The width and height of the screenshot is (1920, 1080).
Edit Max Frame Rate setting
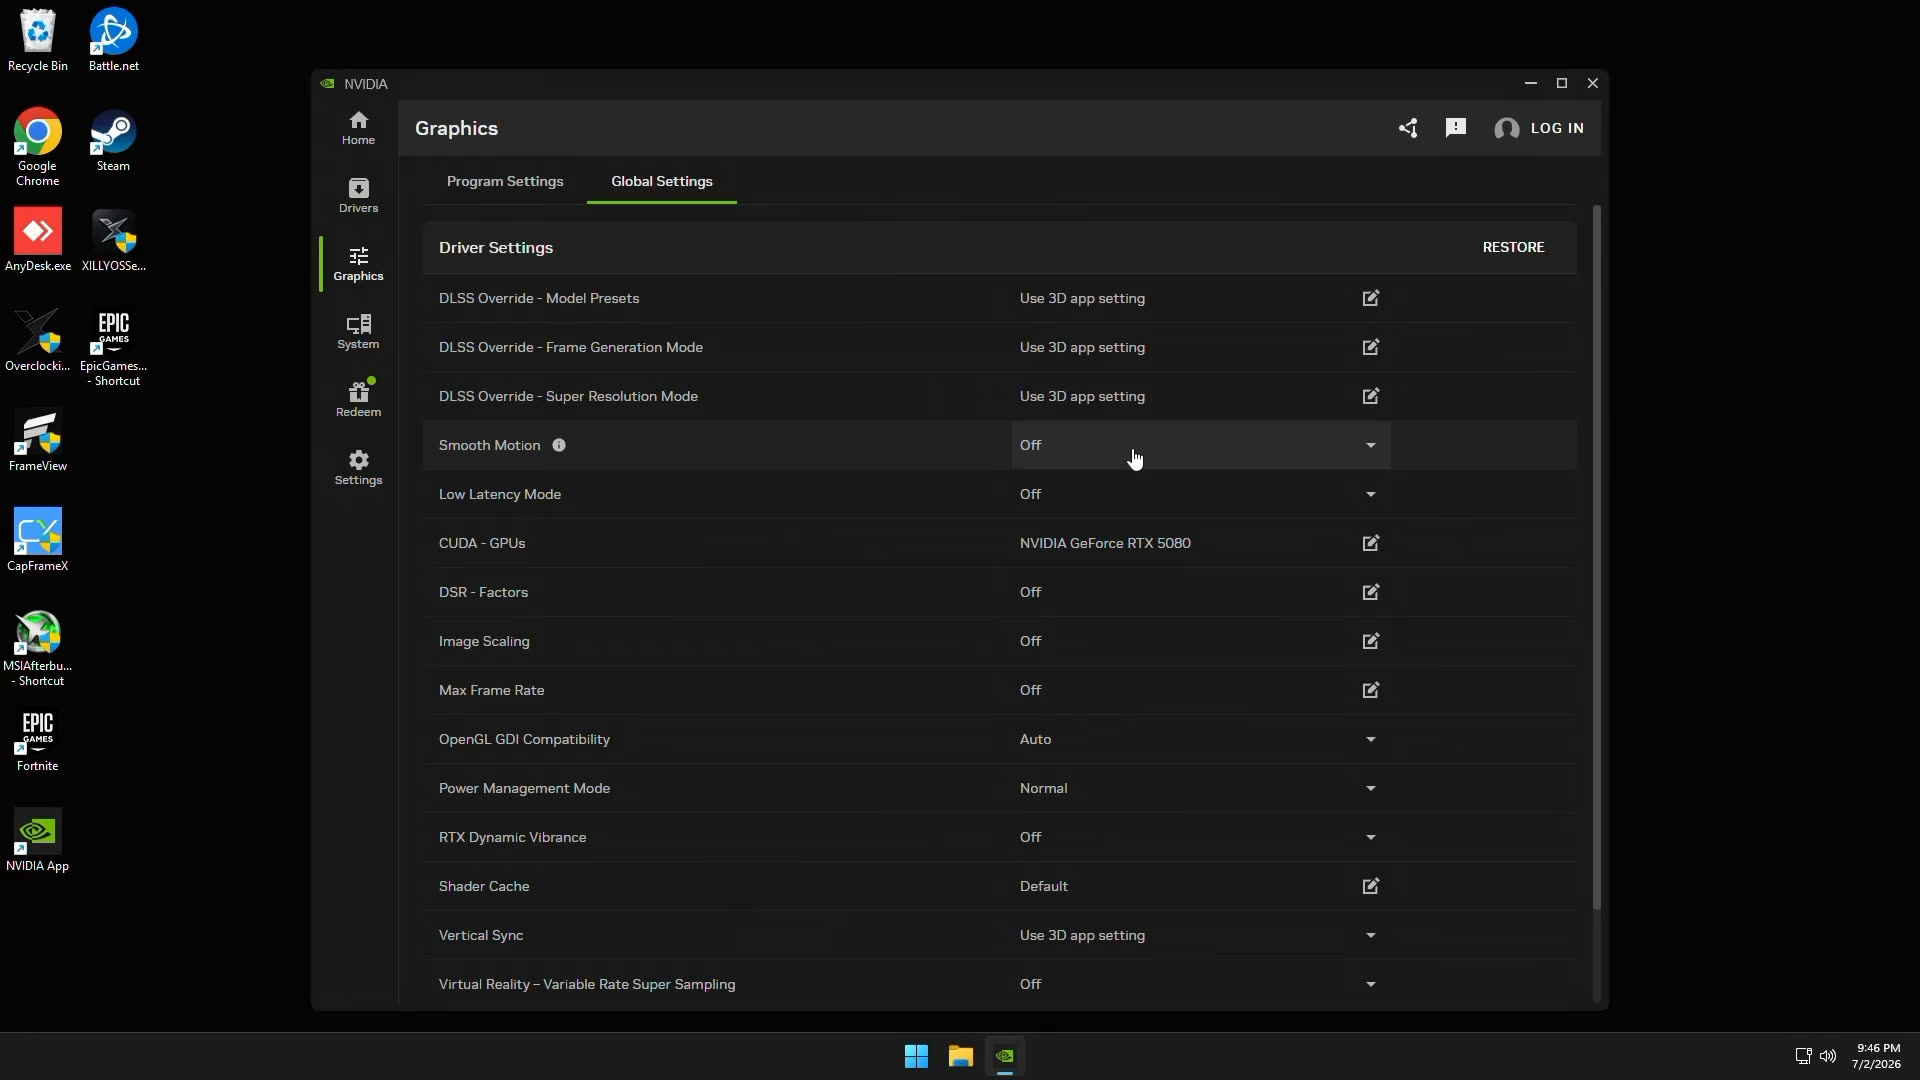point(1371,690)
